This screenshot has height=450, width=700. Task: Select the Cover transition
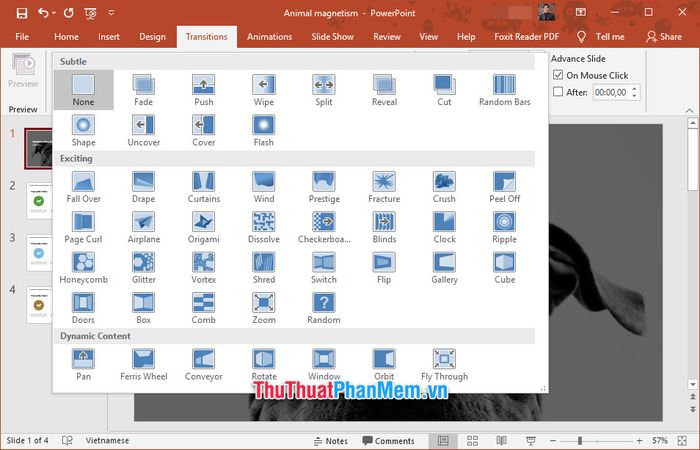coord(204,131)
